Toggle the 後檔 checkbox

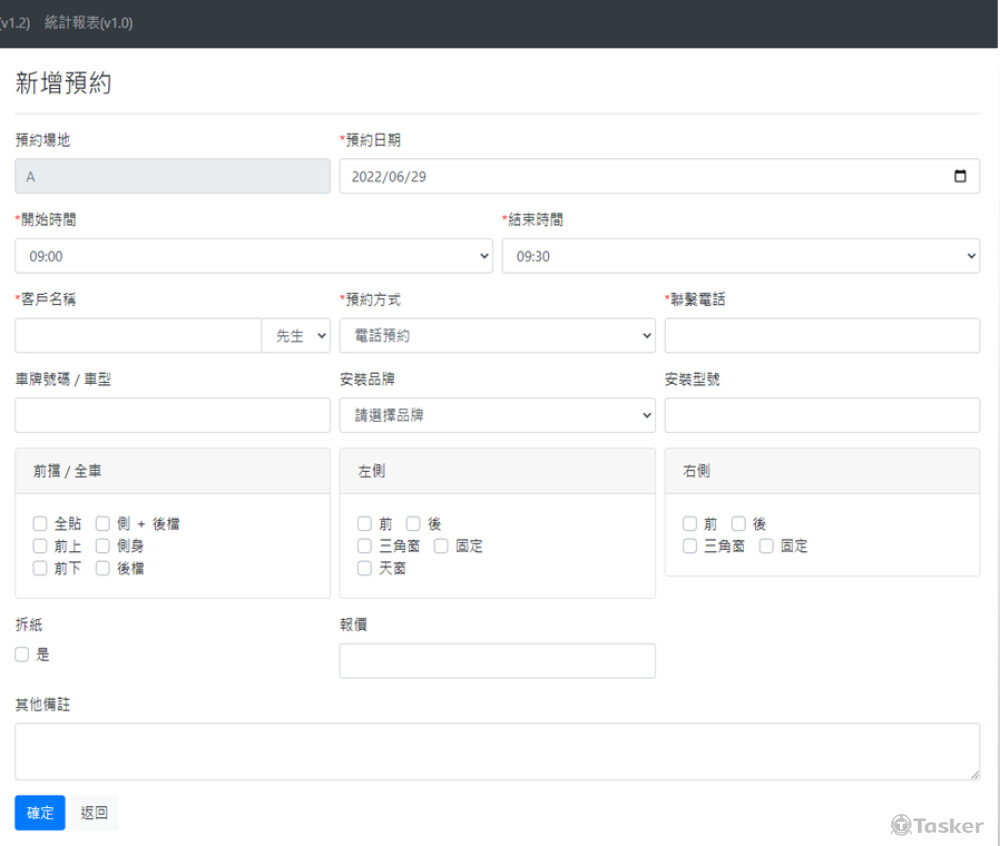click(103, 568)
